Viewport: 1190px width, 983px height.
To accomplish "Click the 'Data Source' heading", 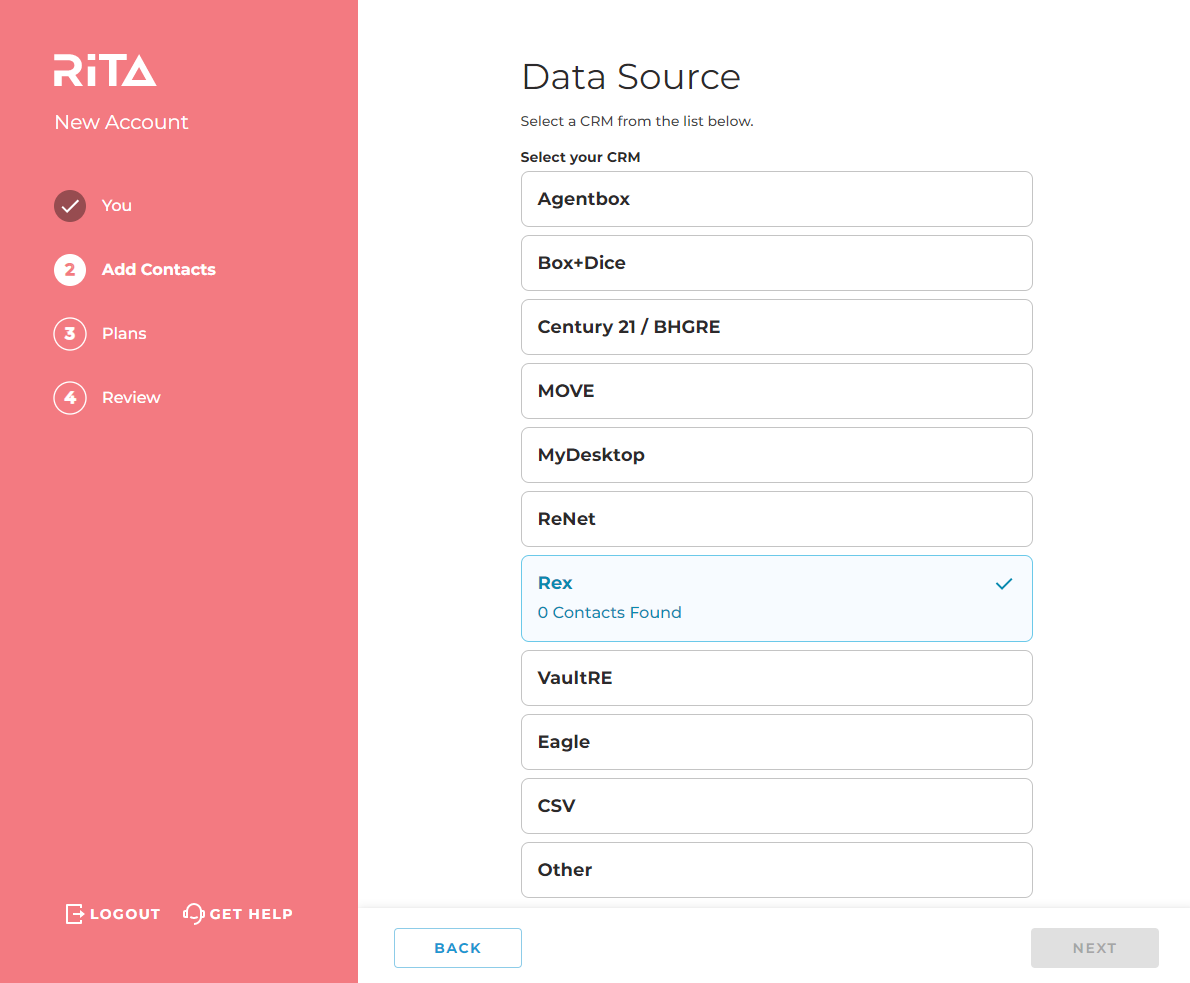I will [631, 77].
